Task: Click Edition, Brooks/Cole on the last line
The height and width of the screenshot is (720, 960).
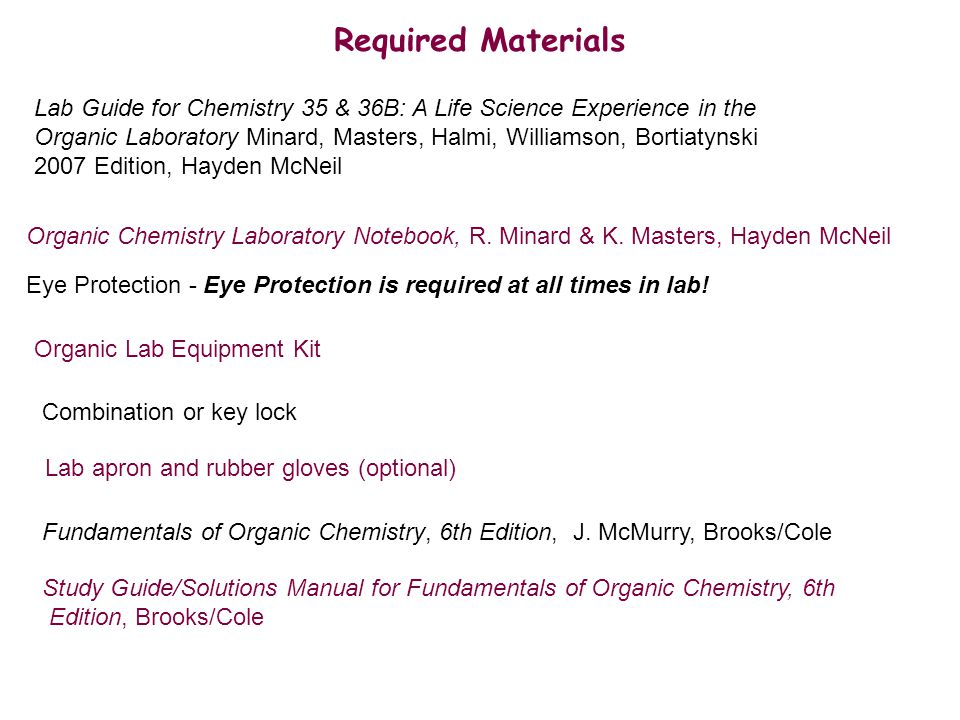Action: (157, 617)
